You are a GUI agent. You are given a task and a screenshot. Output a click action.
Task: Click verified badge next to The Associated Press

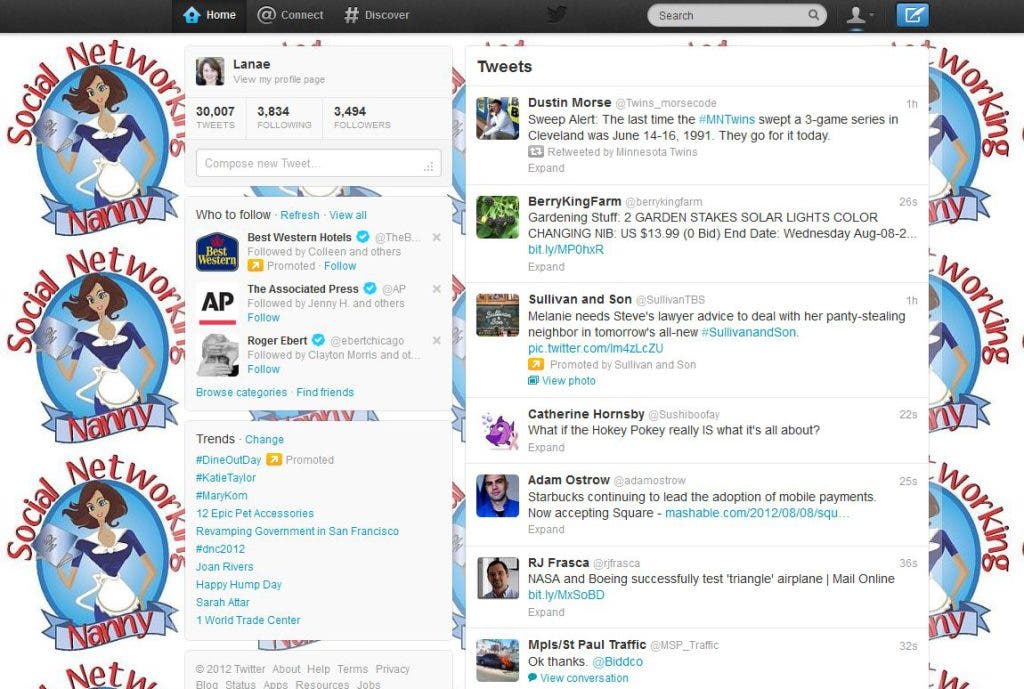coord(370,289)
